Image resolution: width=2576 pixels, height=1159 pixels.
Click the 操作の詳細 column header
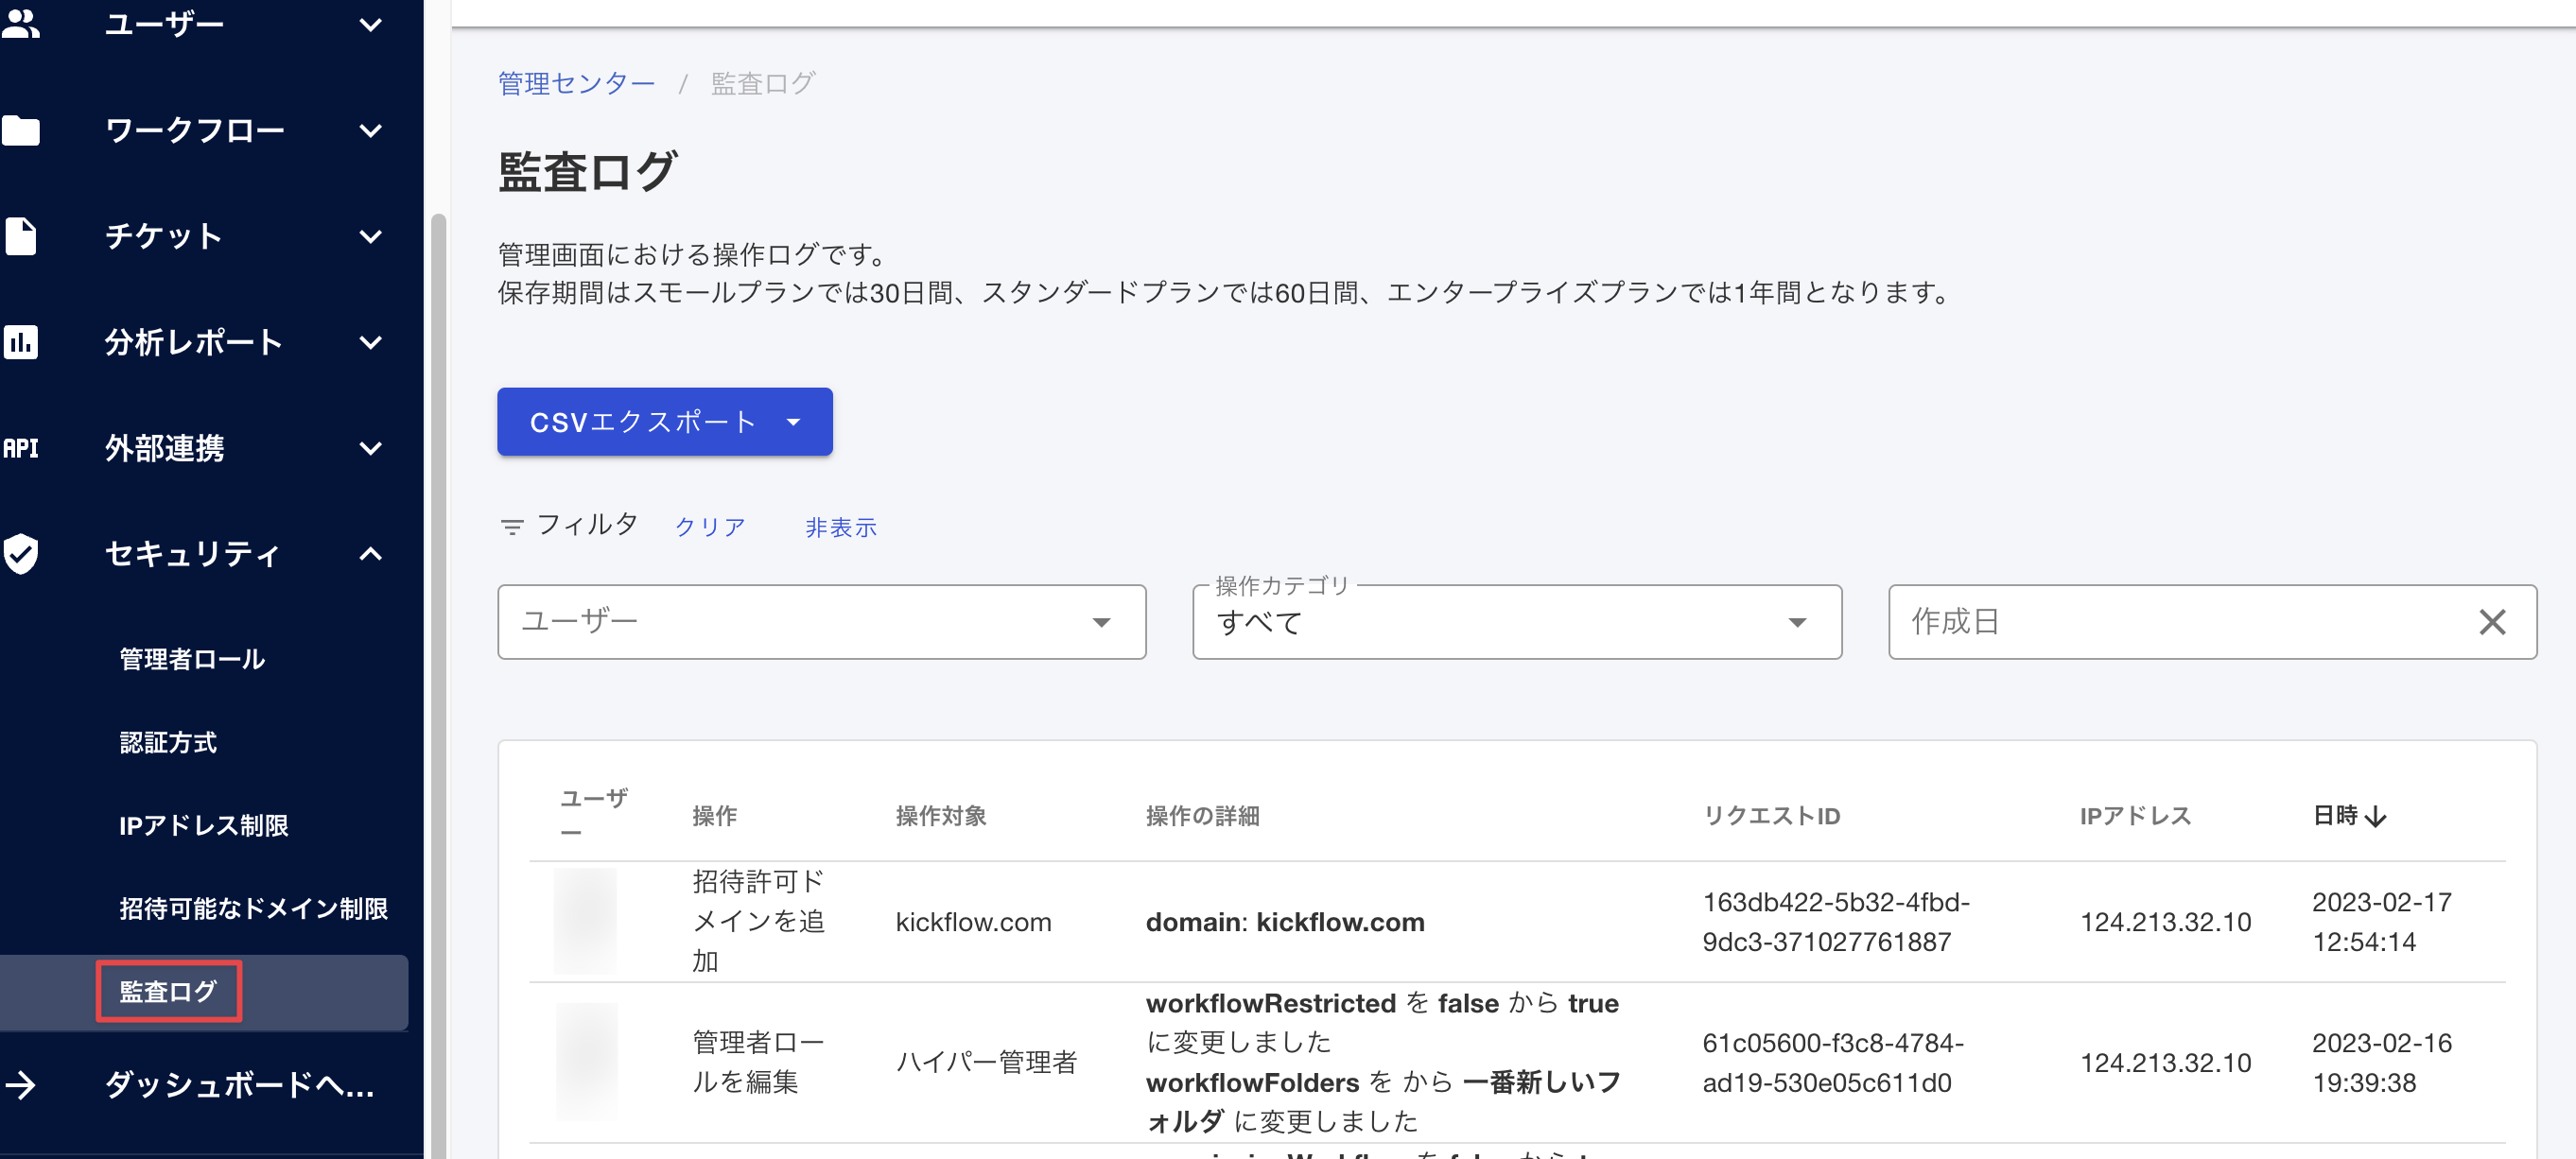tap(1203, 816)
